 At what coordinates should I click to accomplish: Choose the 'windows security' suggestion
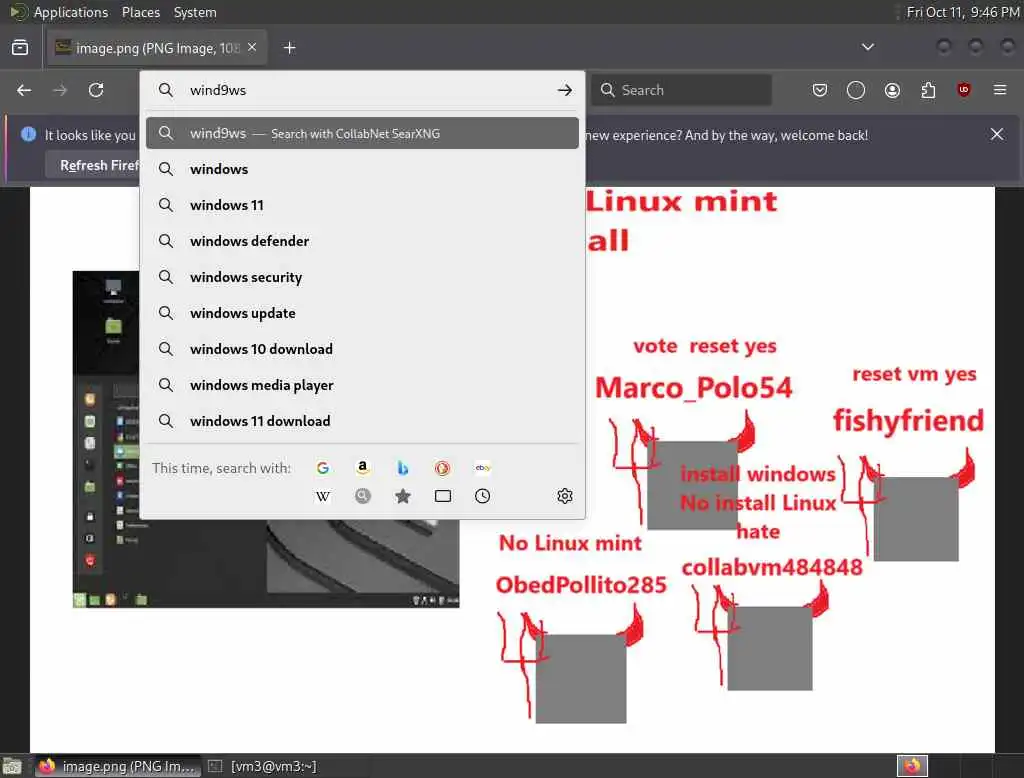[x=362, y=277]
